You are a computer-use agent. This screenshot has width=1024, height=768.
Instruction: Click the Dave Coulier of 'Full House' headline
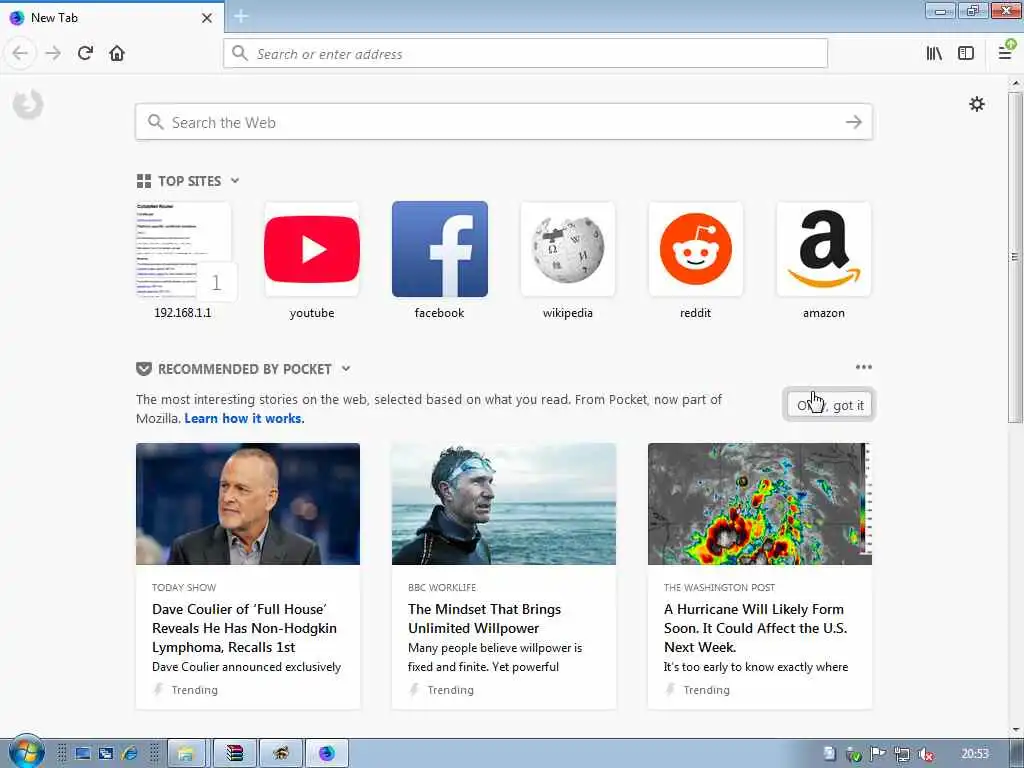(x=244, y=628)
